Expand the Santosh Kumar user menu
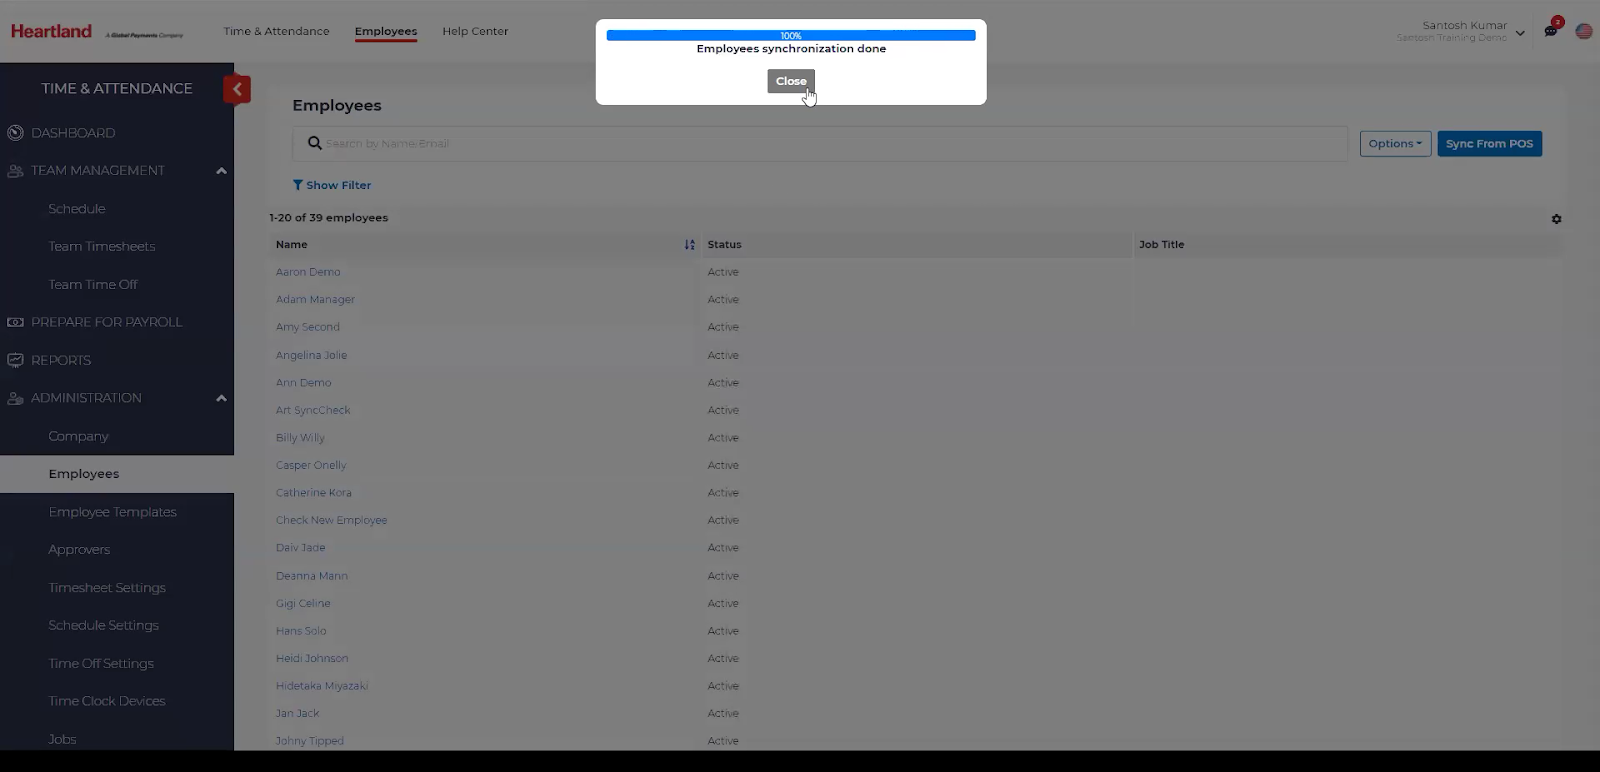This screenshot has height=772, width=1600. (x=1520, y=32)
